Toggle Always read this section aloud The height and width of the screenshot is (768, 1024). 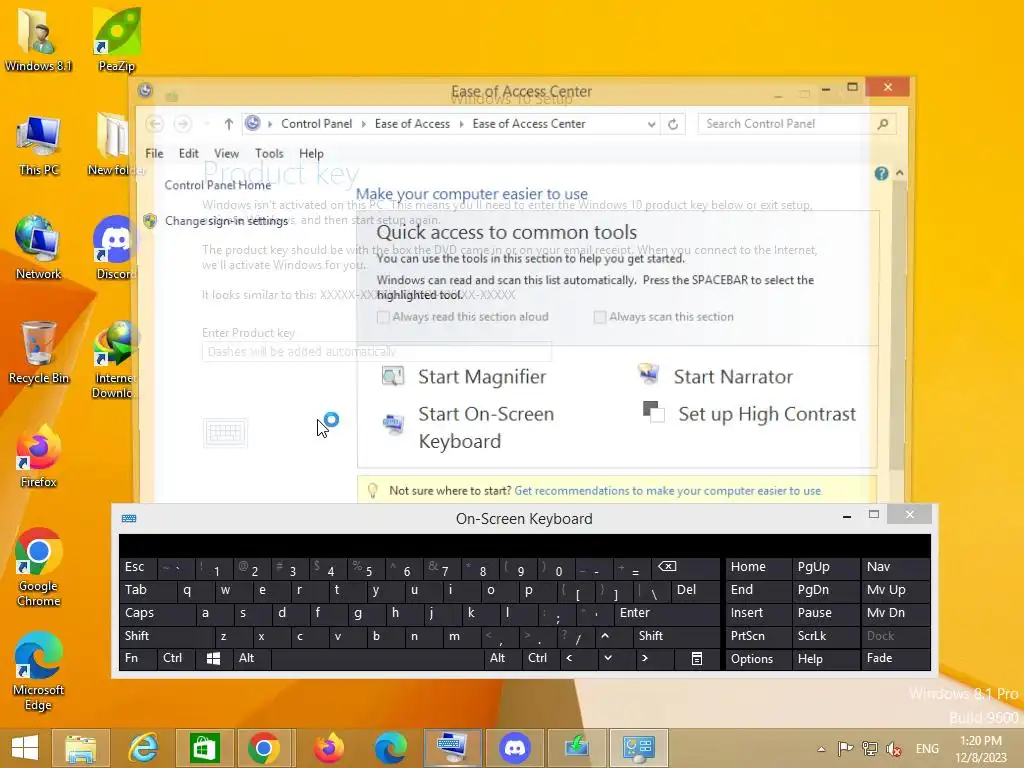pos(462,317)
